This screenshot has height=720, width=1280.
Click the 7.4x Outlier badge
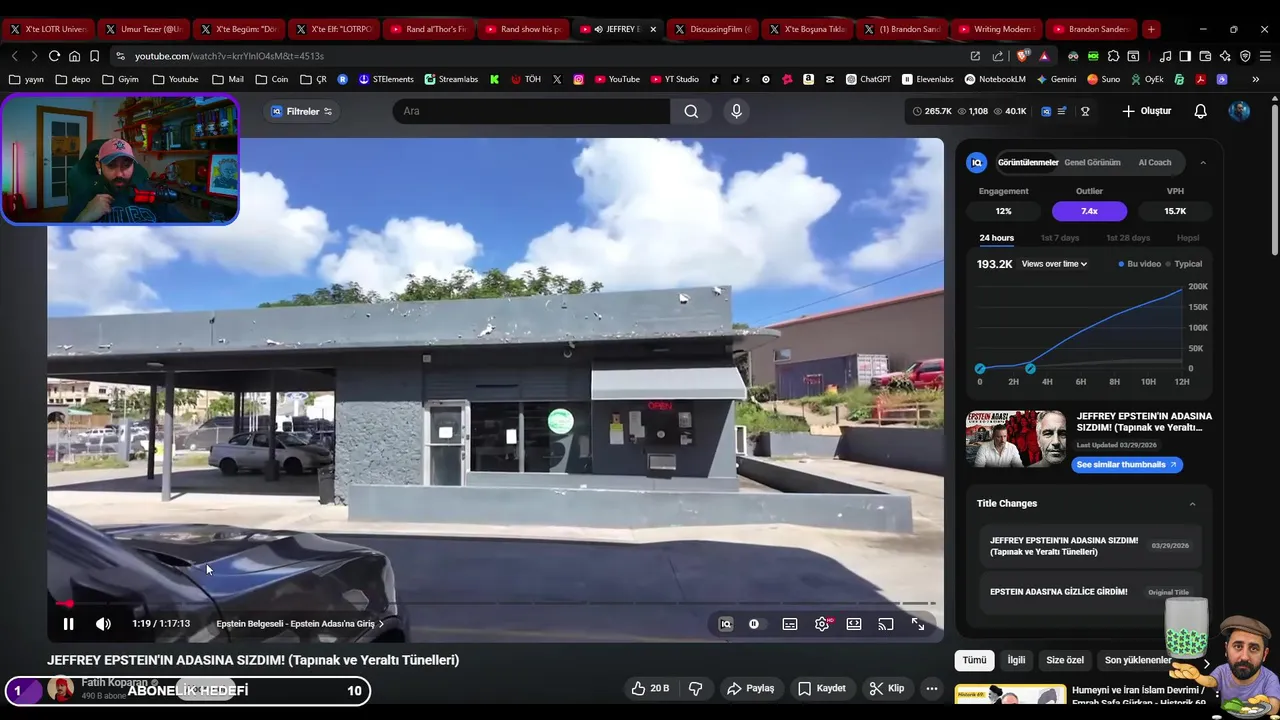point(1089,211)
